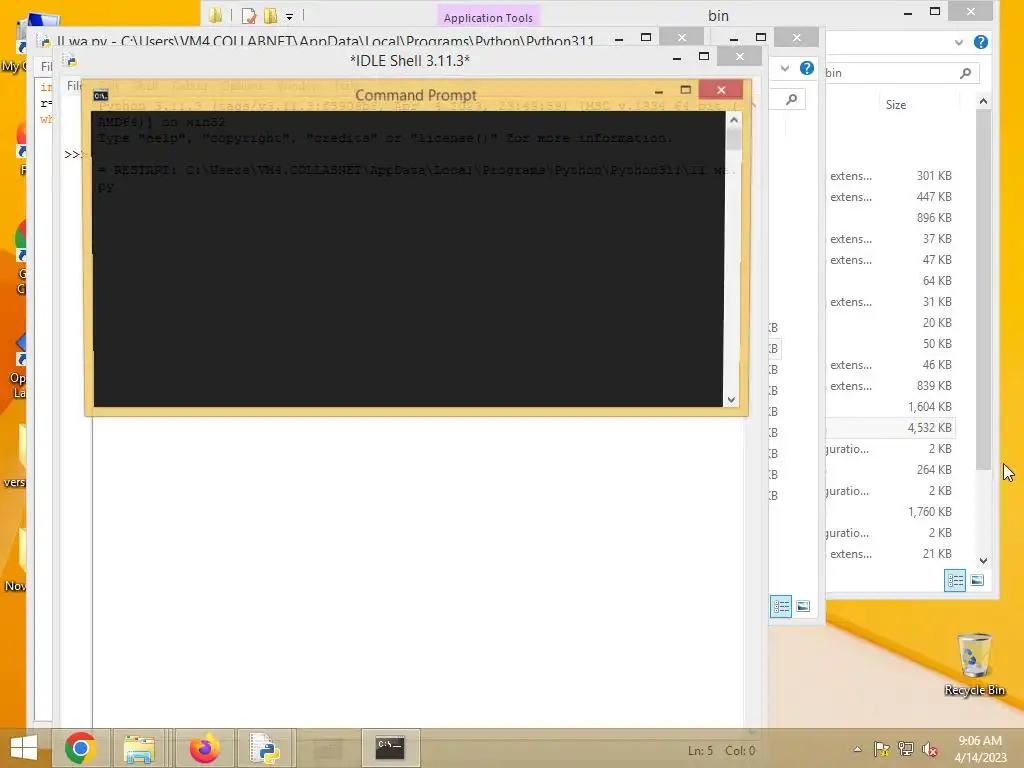Viewport: 1024px width, 768px height.
Task: Click Command Prompt title bar system icon
Action: tap(101, 95)
